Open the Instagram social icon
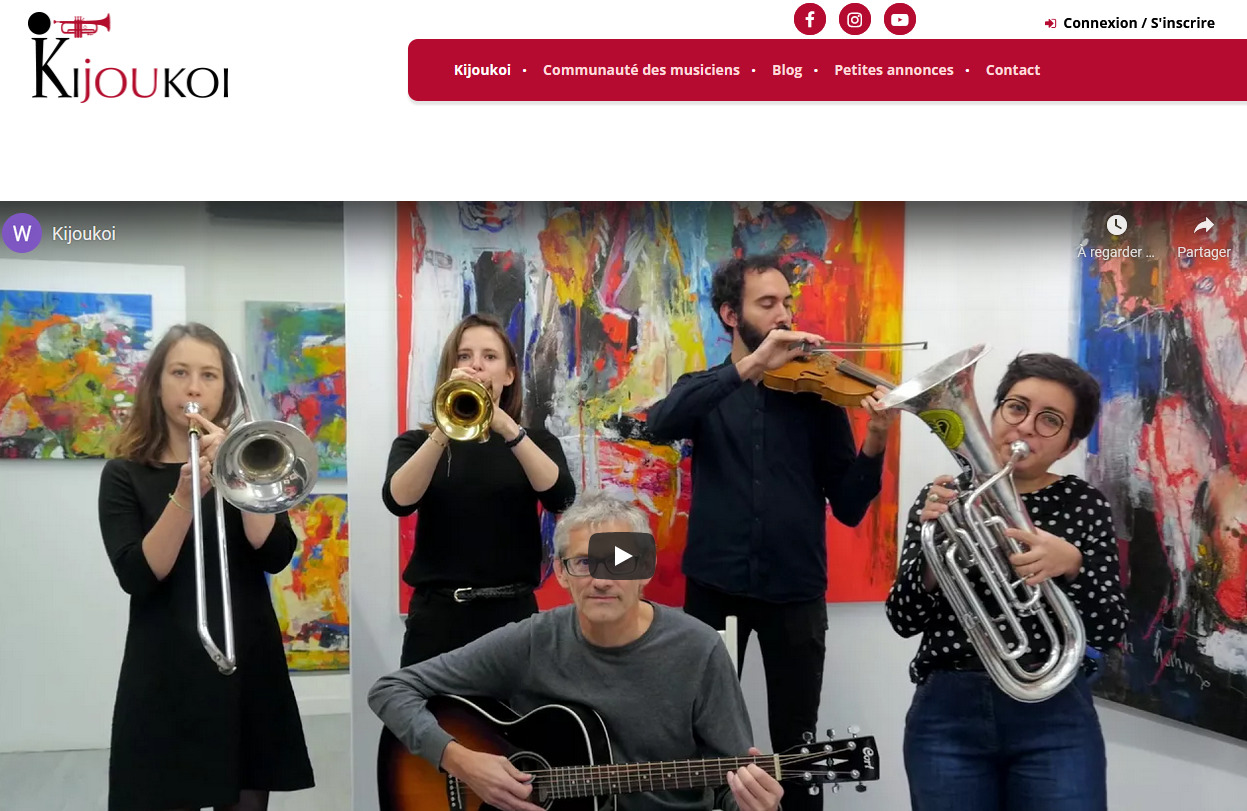Screen dimensions: 1247x811 coord(855,19)
